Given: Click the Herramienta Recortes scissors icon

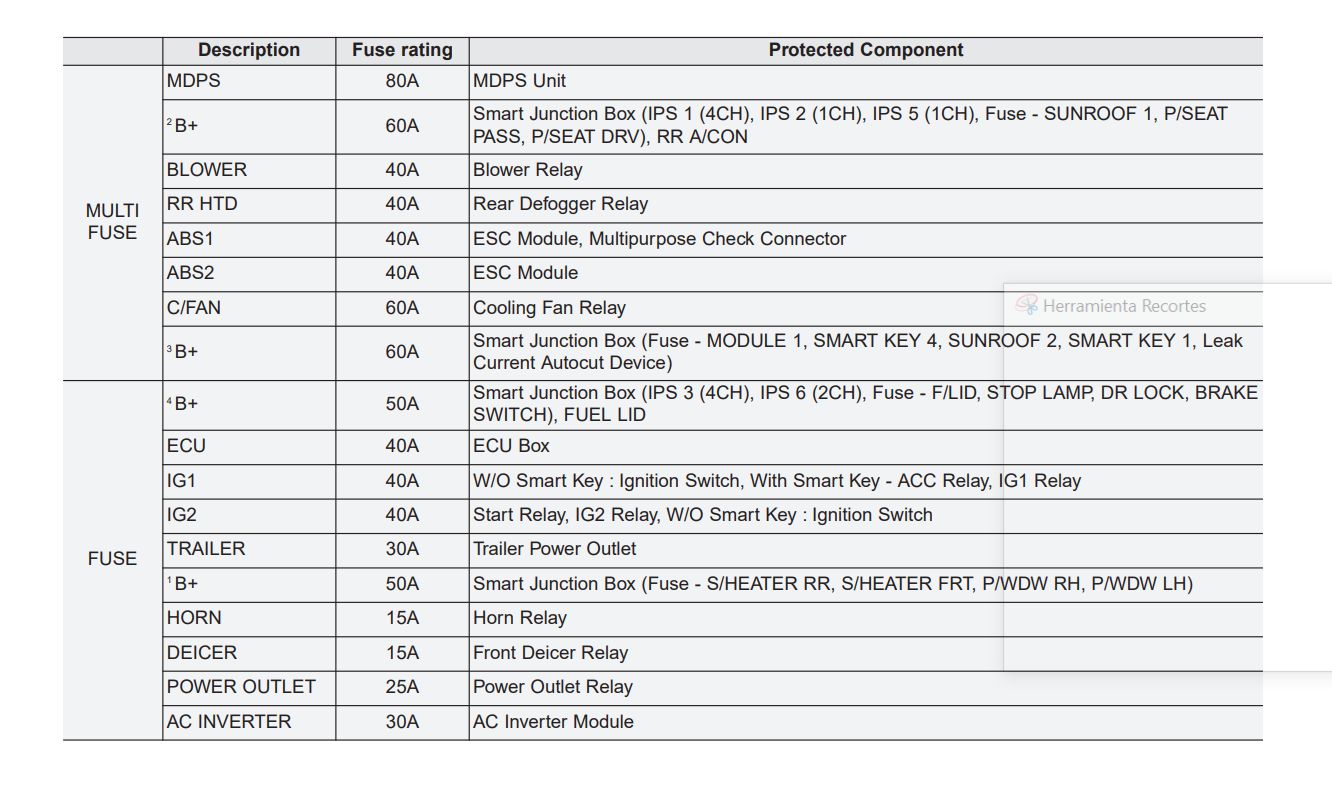Looking at the screenshot, I should click(x=1026, y=305).
